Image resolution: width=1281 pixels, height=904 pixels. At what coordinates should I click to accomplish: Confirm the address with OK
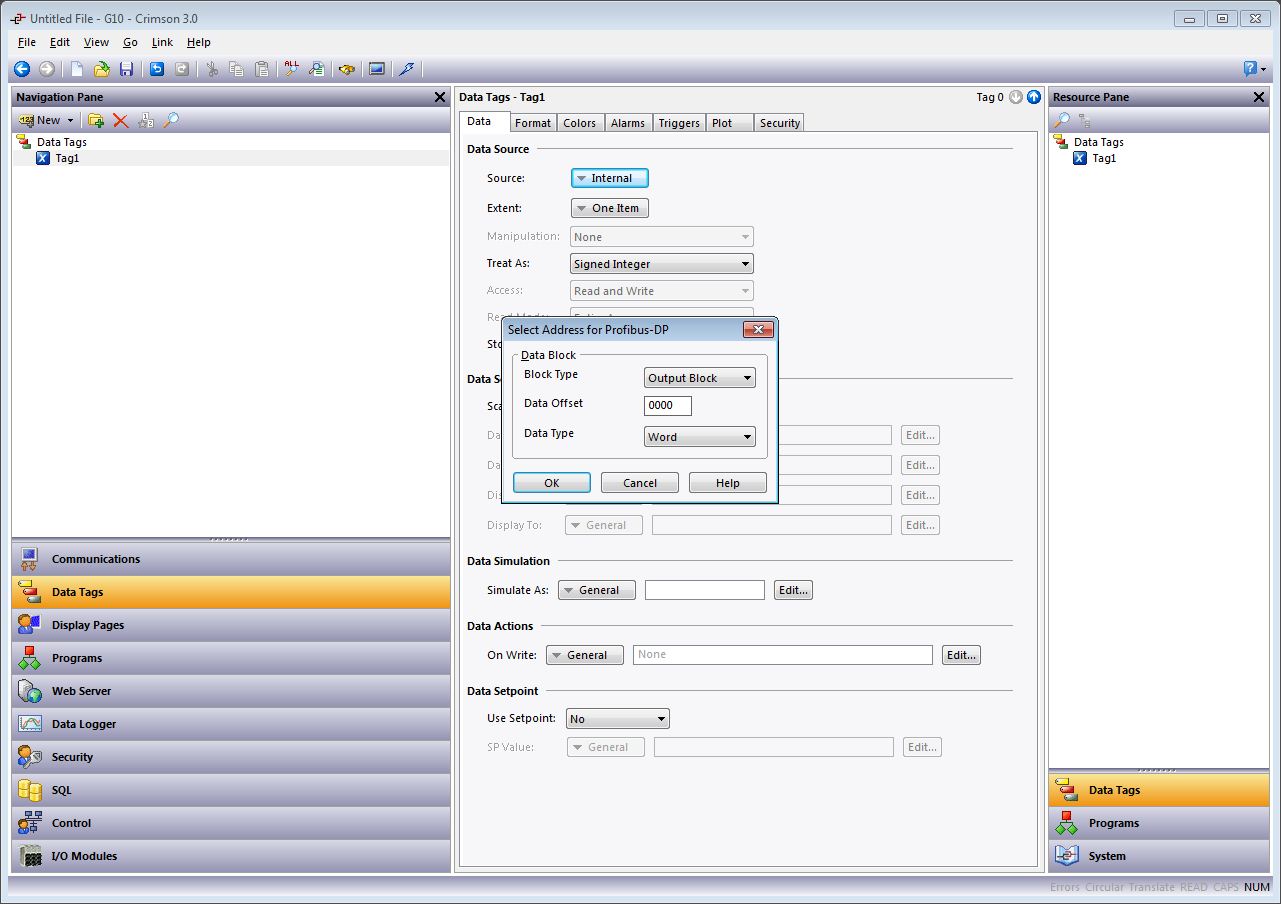tap(552, 483)
